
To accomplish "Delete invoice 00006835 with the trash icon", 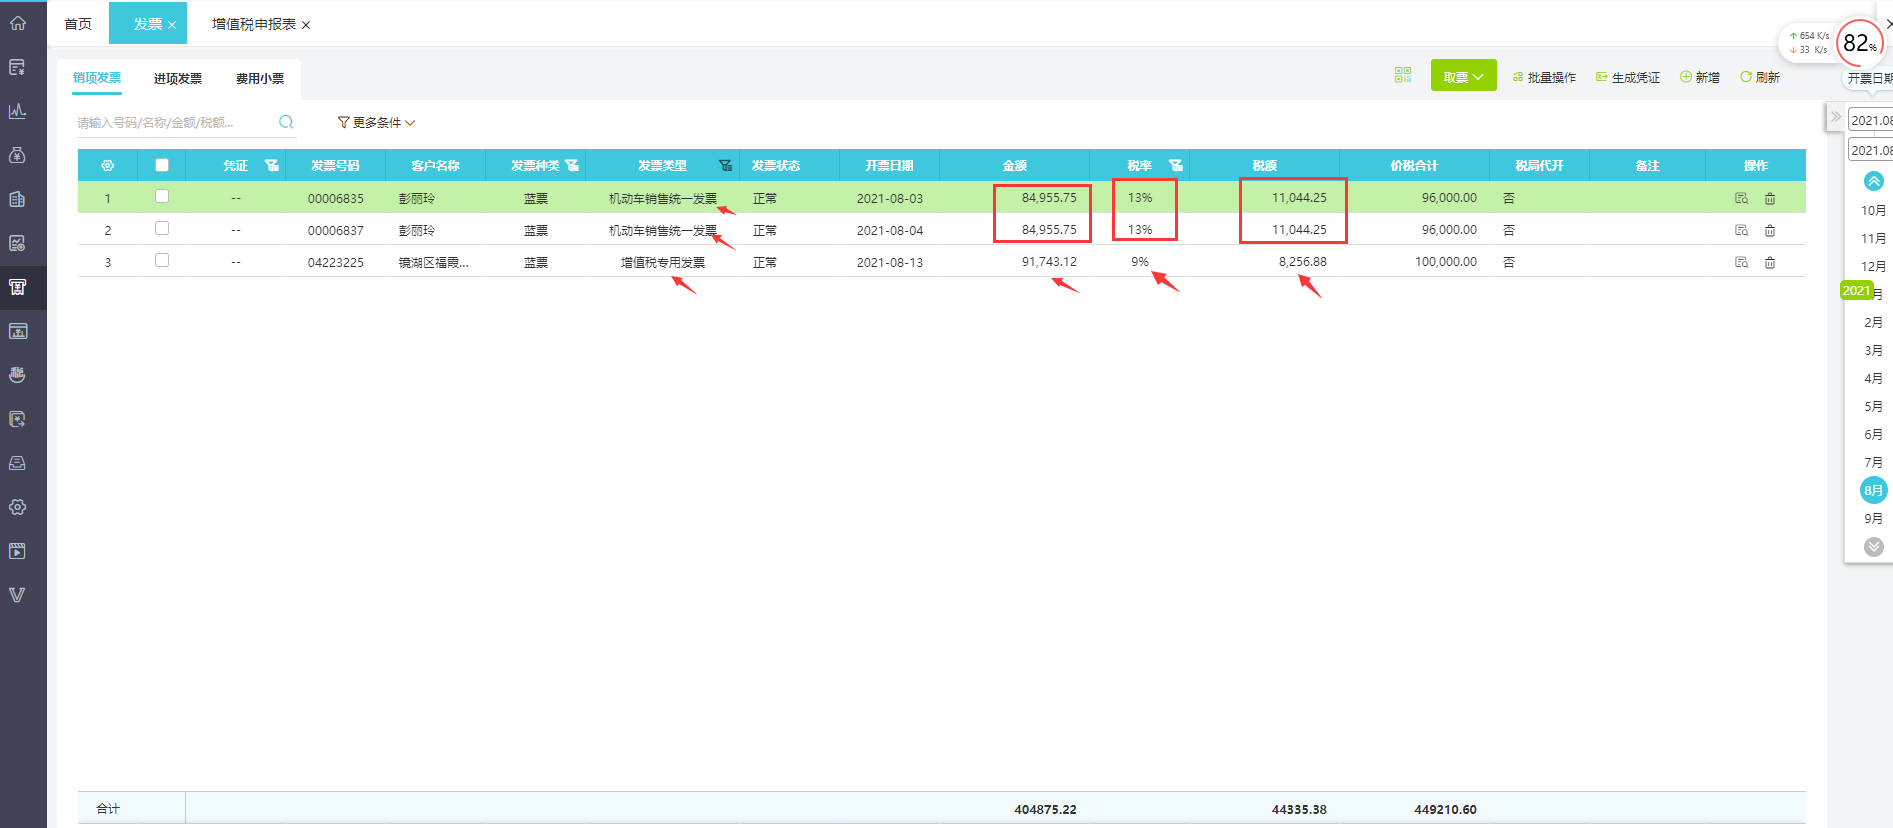I will coord(1769,199).
